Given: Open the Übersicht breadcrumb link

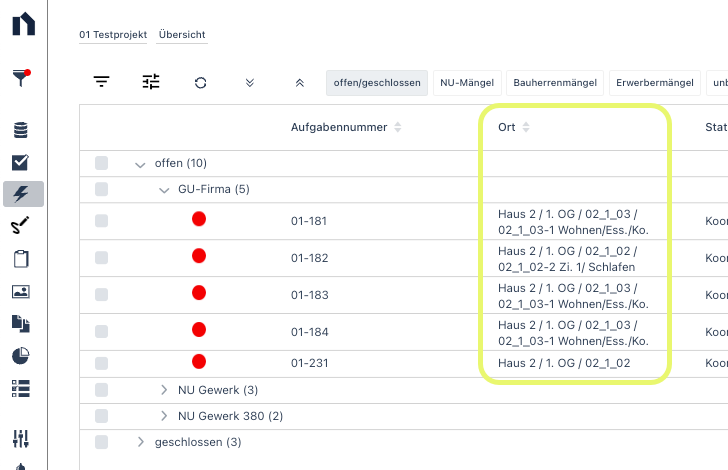Looking at the screenshot, I should point(182,35).
